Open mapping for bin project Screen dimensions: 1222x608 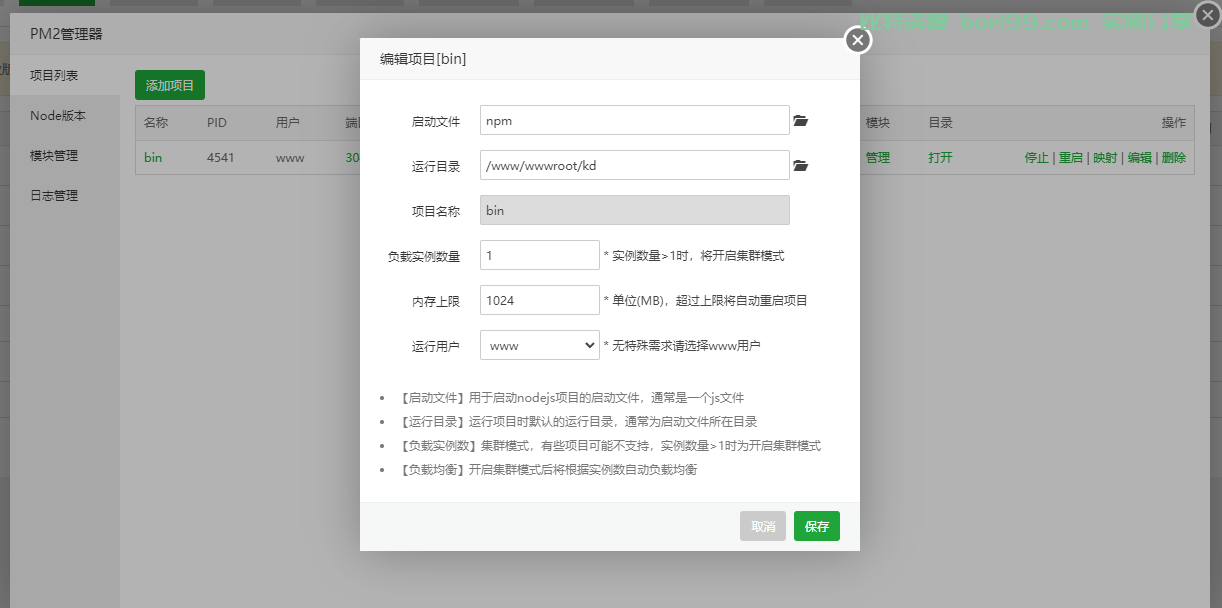point(1105,158)
